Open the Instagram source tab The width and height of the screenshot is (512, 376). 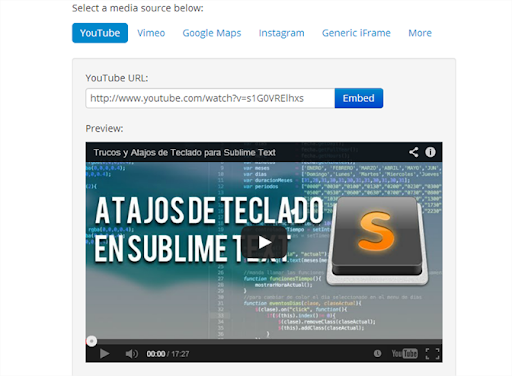(x=281, y=33)
